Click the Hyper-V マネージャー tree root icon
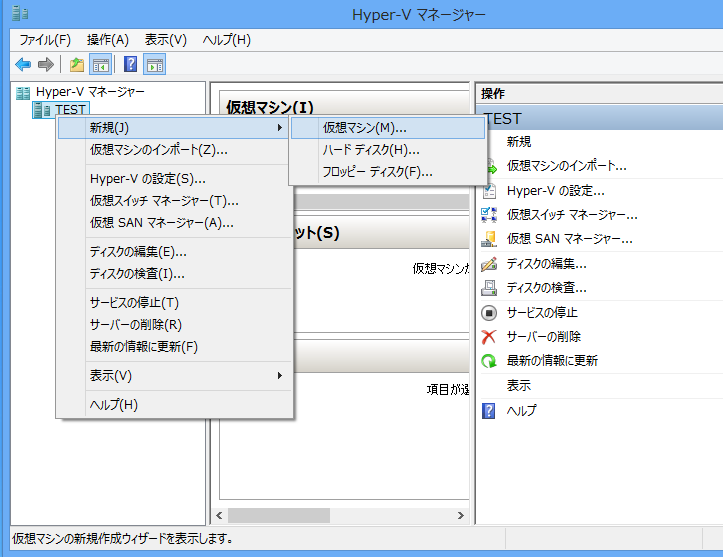Image resolution: width=723 pixels, height=557 pixels. (23, 93)
